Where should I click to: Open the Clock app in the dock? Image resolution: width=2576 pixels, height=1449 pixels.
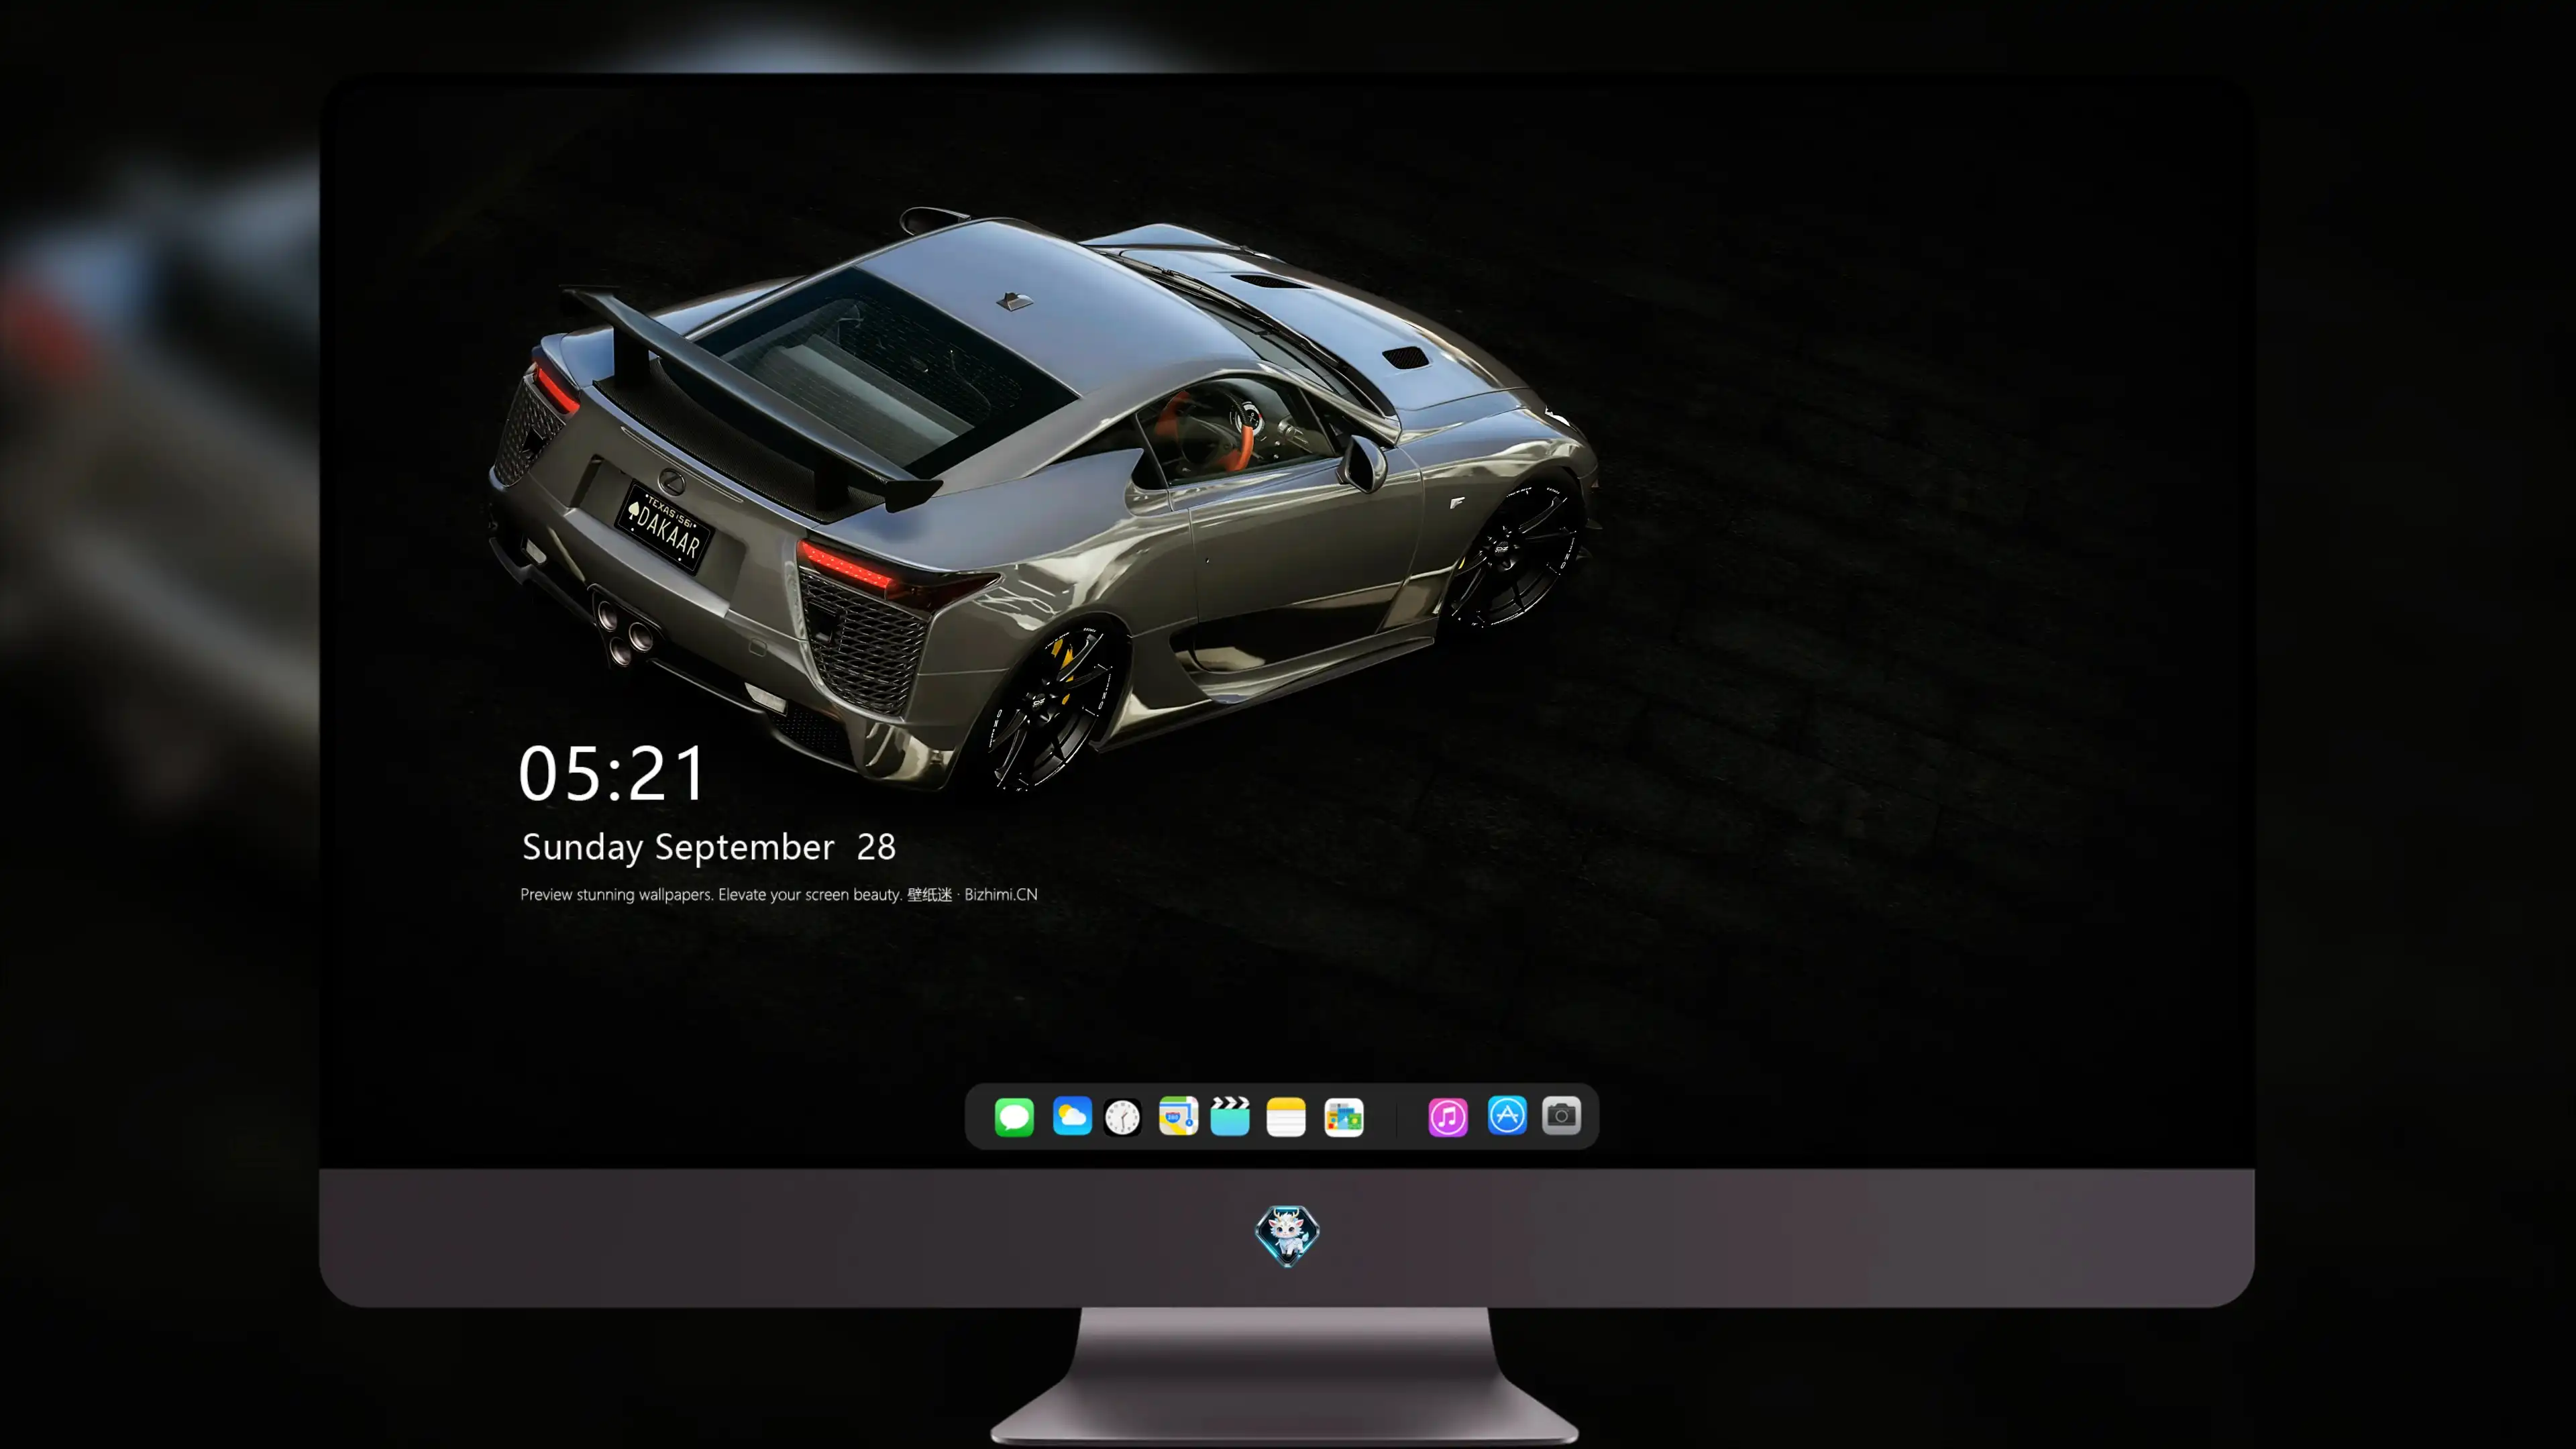click(x=1122, y=1116)
